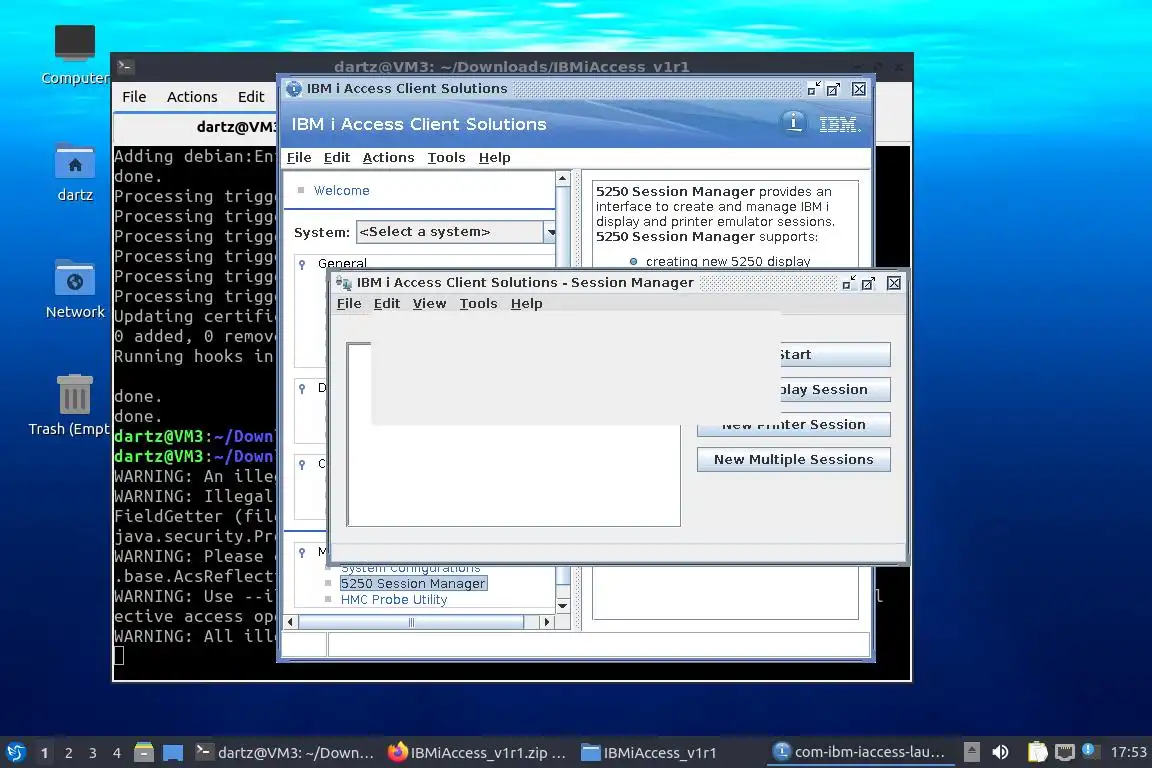
Task: Open the terminal window's Actions menu
Action: click(x=192, y=97)
